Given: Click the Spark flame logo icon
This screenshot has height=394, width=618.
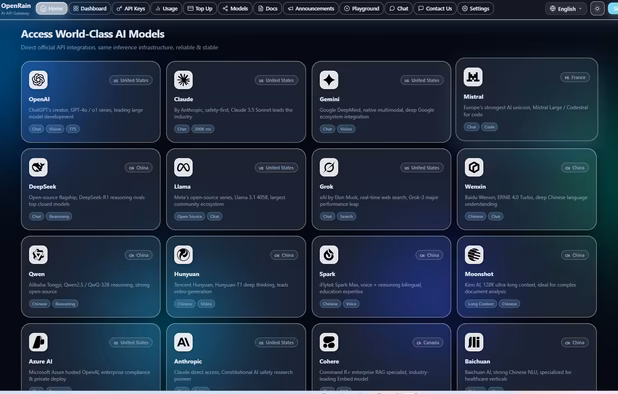Looking at the screenshot, I should coord(329,255).
